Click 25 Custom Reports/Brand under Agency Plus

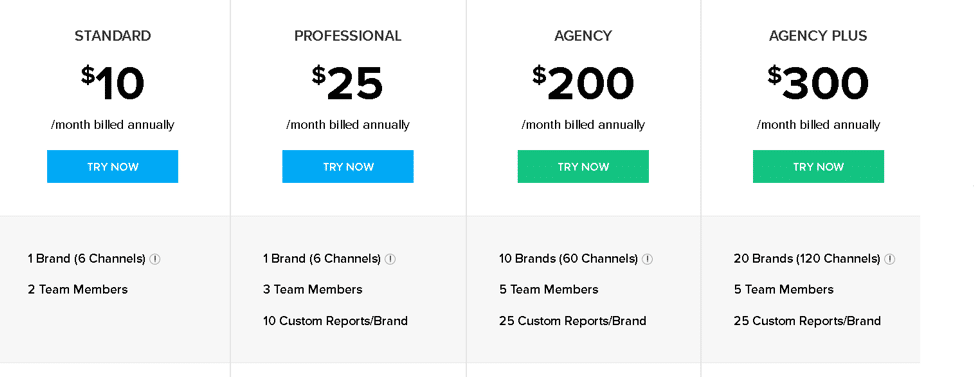point(807,321)
